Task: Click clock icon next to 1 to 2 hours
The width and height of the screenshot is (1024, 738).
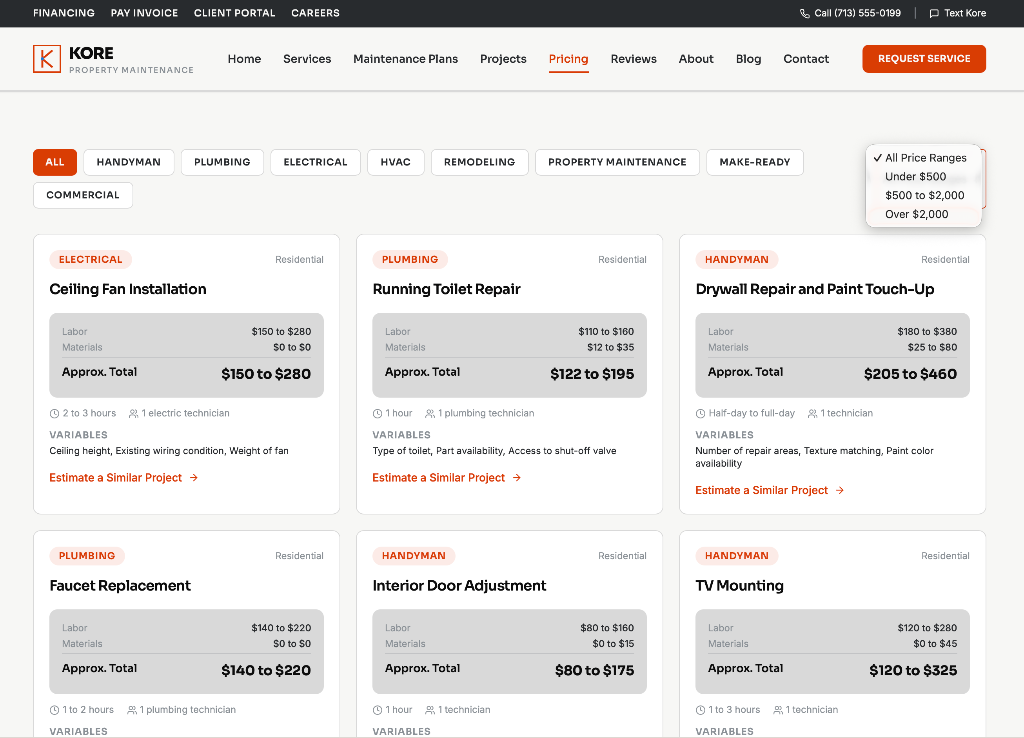Action: [54, 710]
